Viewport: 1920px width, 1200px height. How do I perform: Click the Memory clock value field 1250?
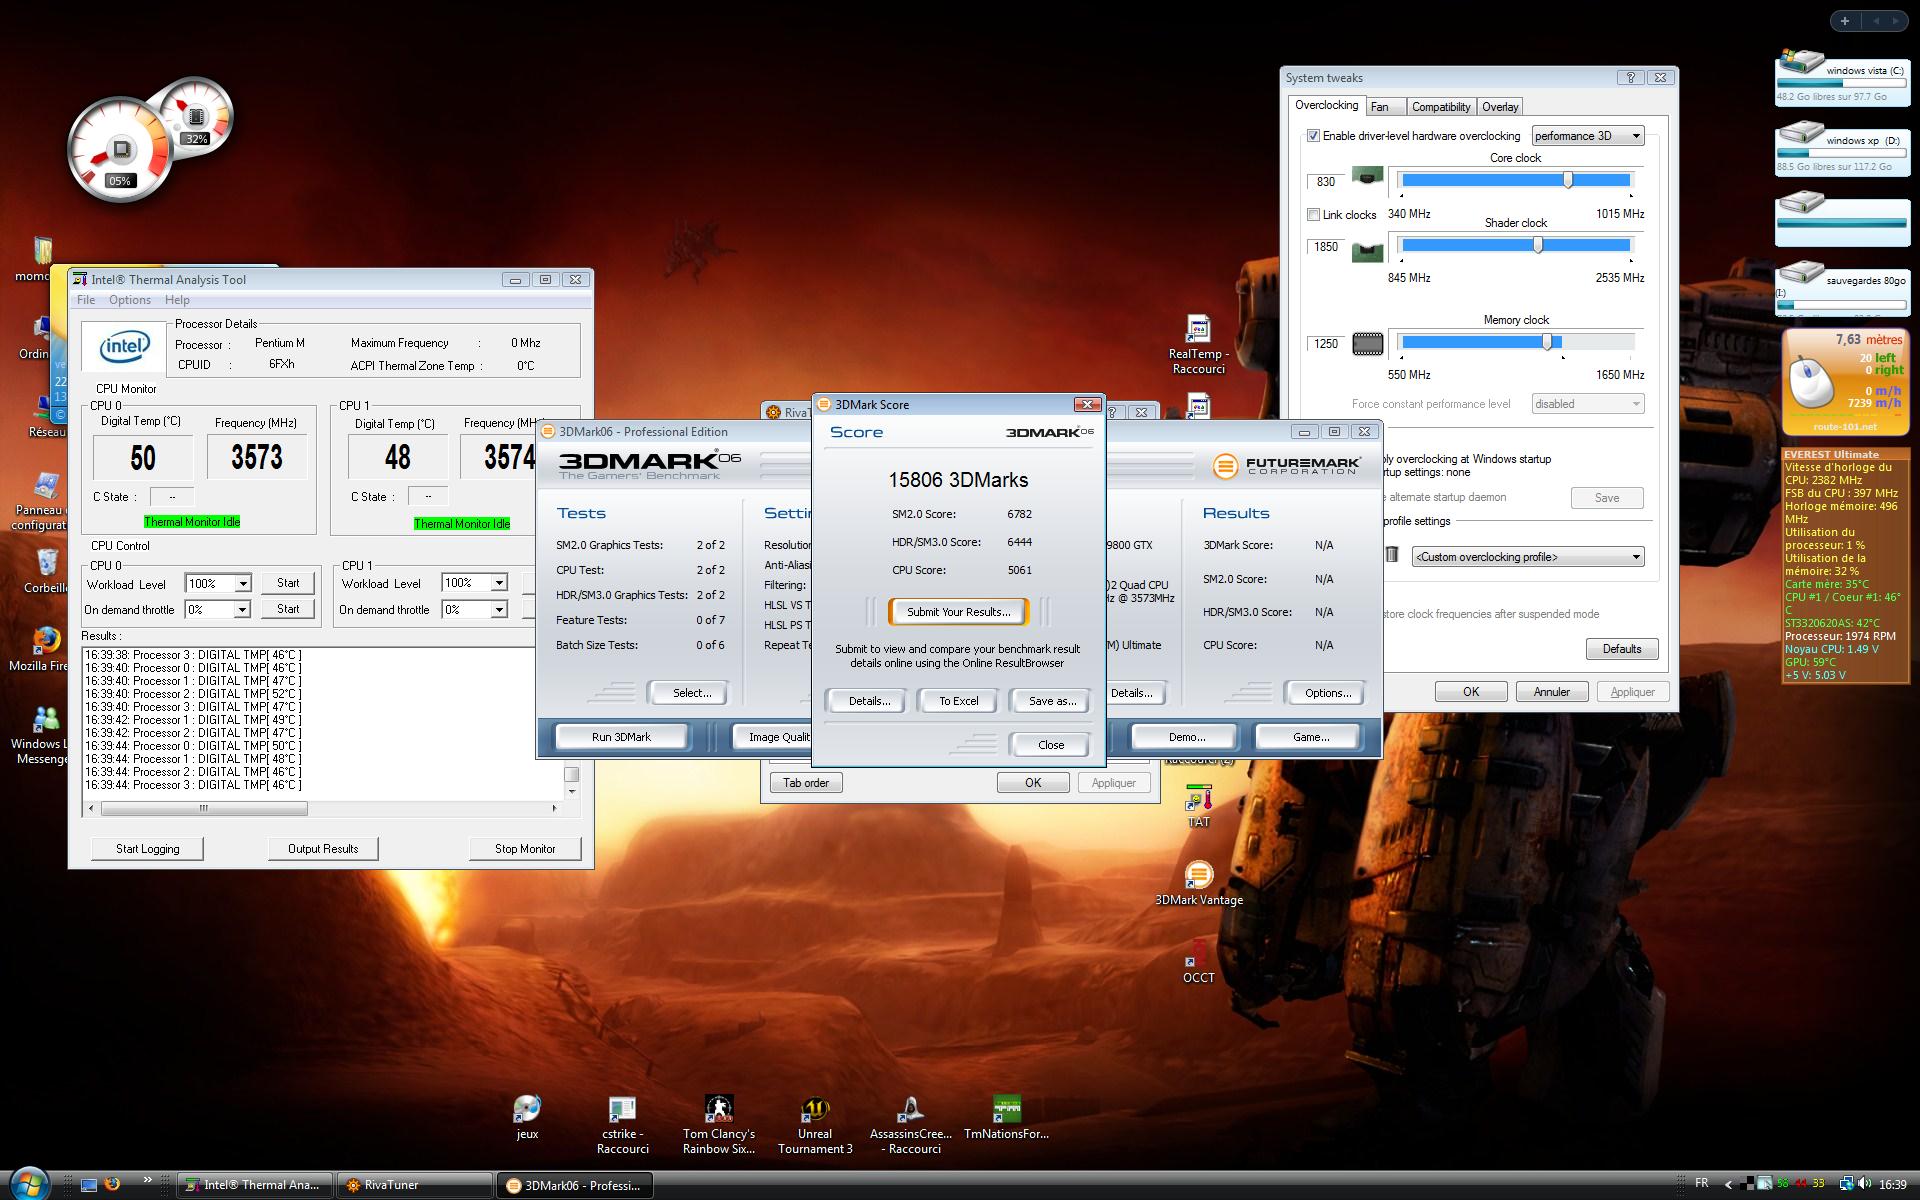click(1326, 344)
